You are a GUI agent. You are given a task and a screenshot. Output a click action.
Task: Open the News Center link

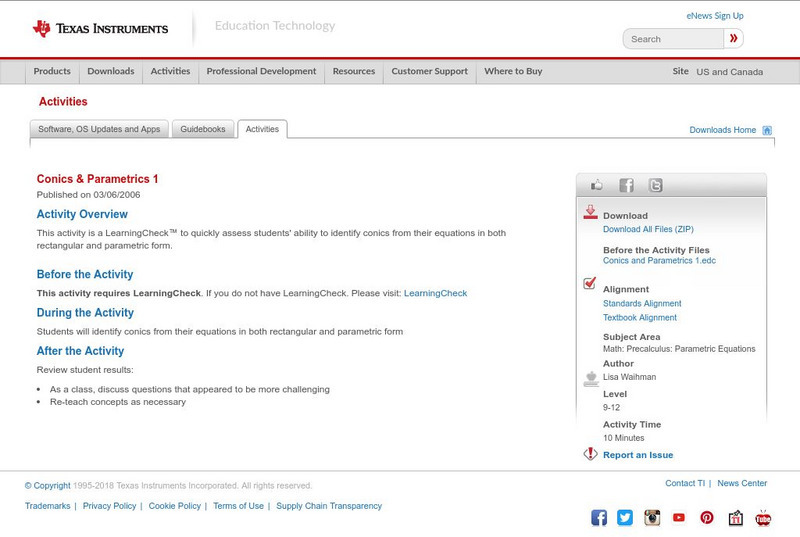[742, 483]
